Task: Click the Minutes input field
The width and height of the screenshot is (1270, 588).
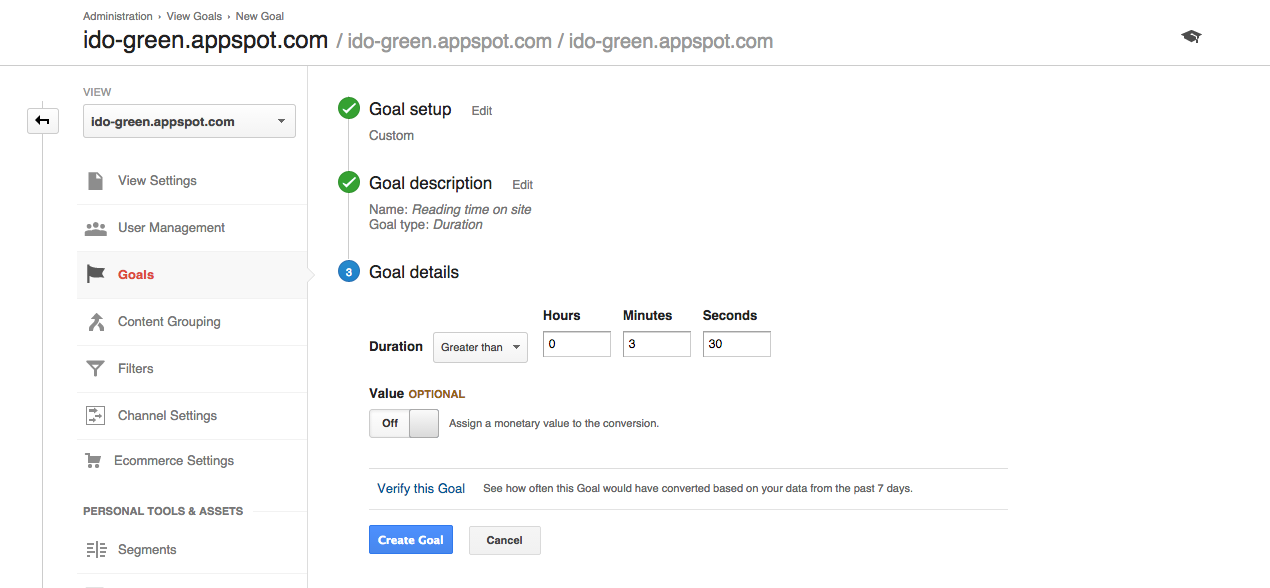Action: (656, 344)
